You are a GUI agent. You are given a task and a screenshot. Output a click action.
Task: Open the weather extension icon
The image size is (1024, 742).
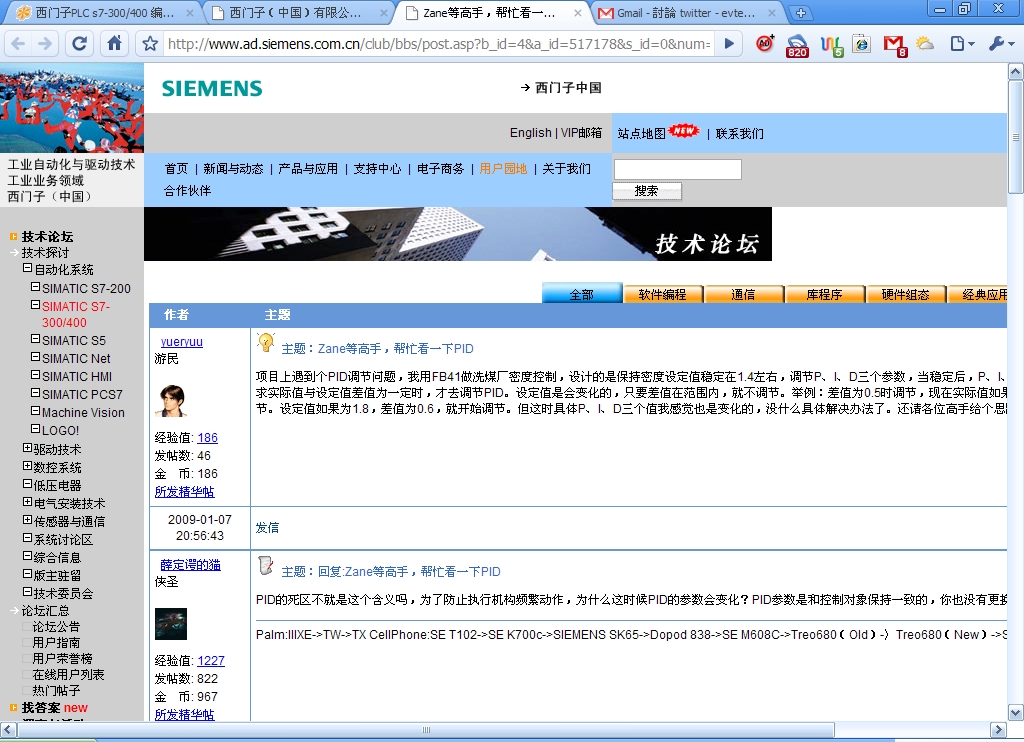(x=925, y=44)
